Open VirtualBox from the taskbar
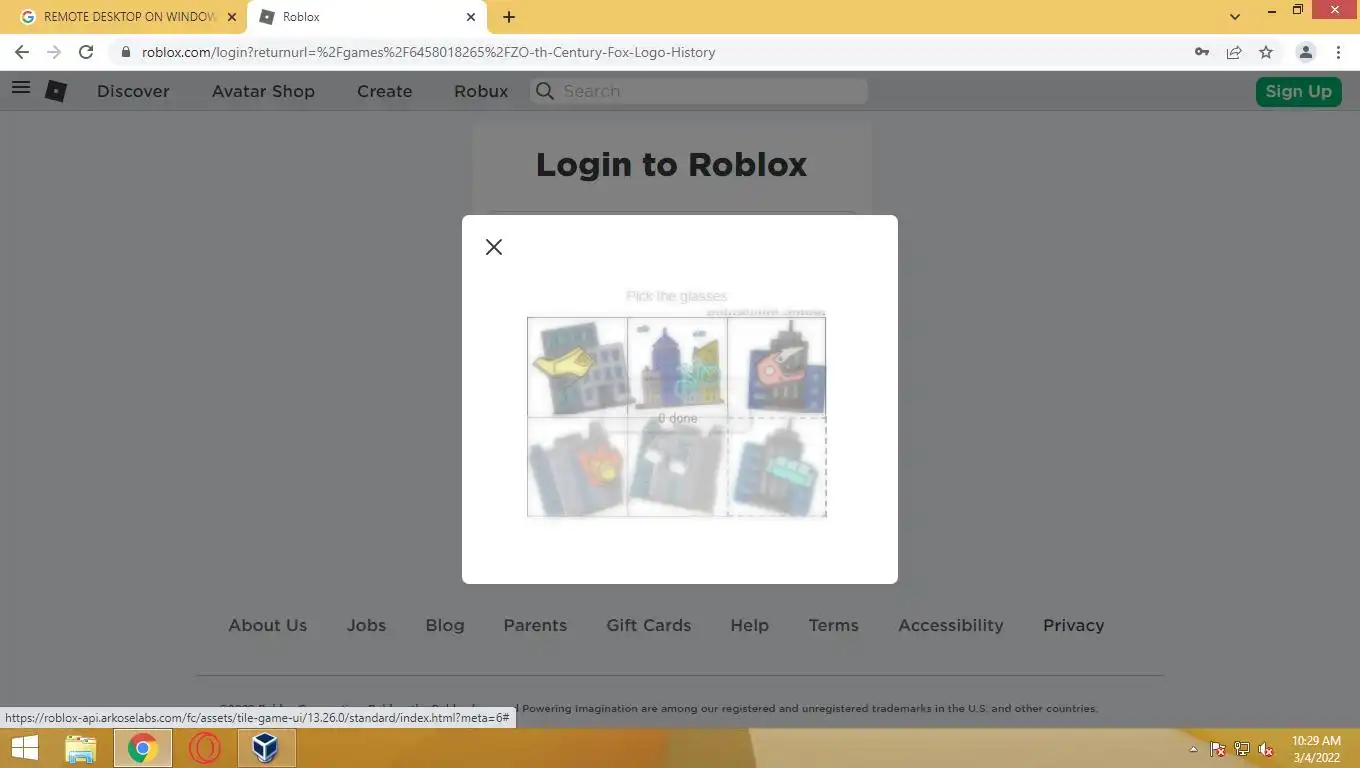 click(265, 748)
